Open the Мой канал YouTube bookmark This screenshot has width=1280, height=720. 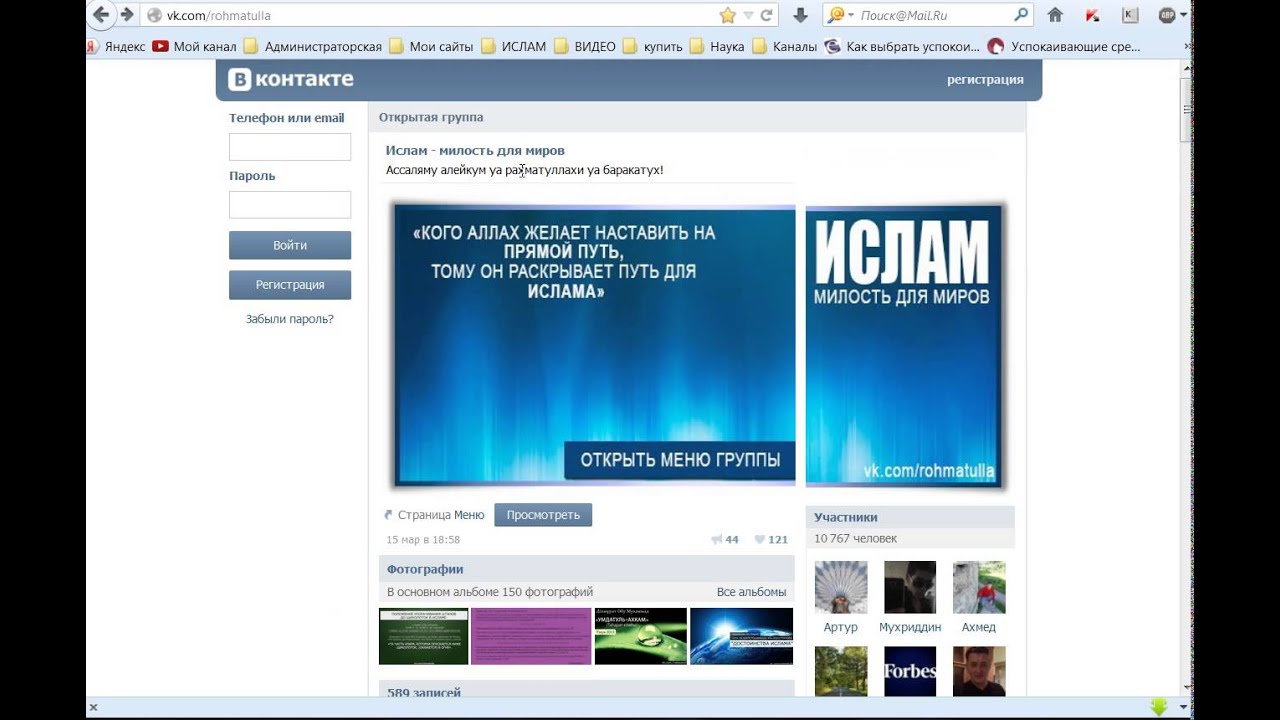195,46
